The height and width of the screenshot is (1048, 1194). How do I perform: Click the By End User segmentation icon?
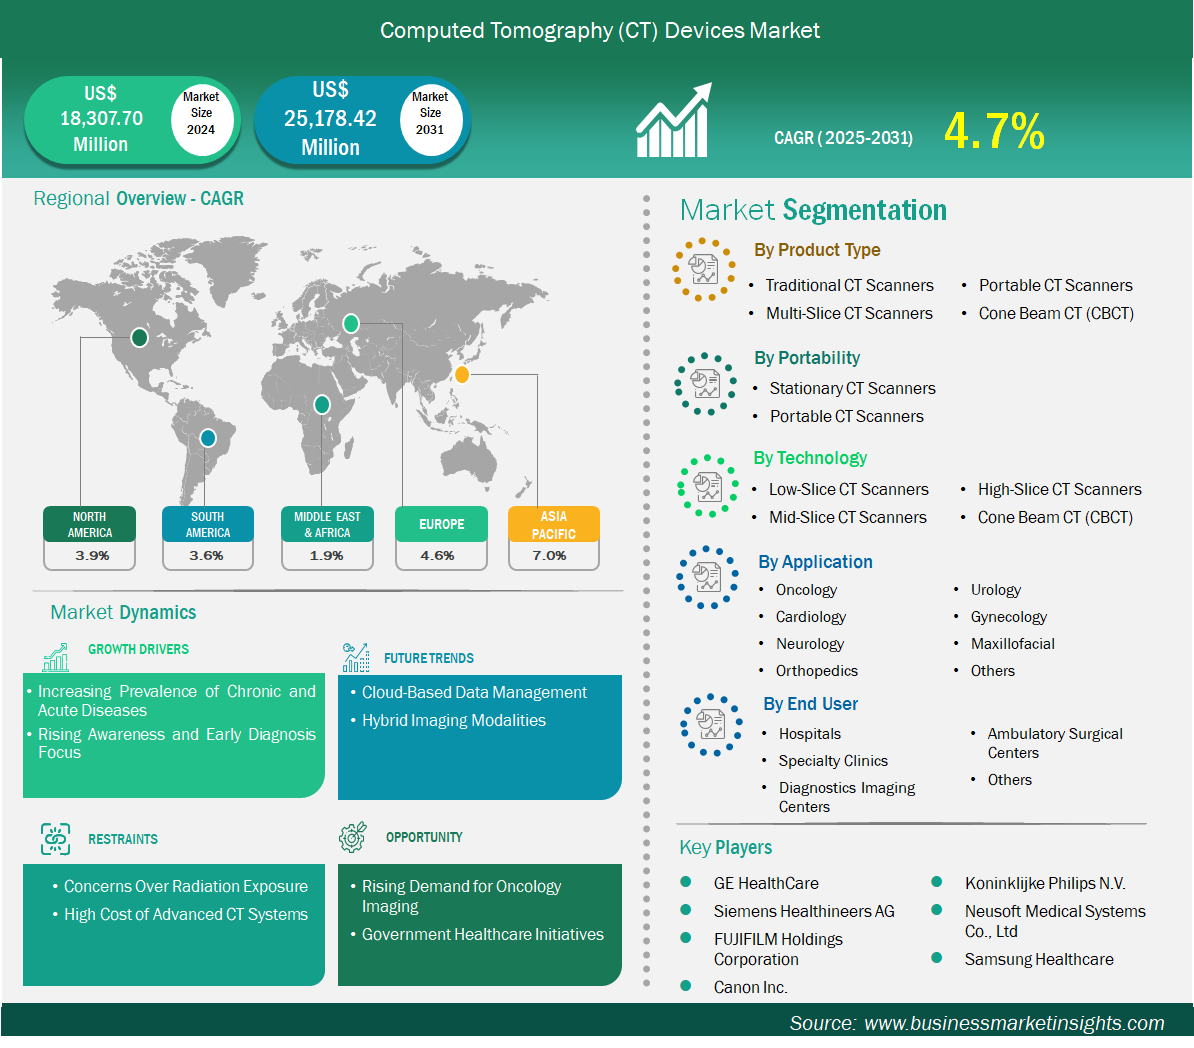(x=711, y=724)
